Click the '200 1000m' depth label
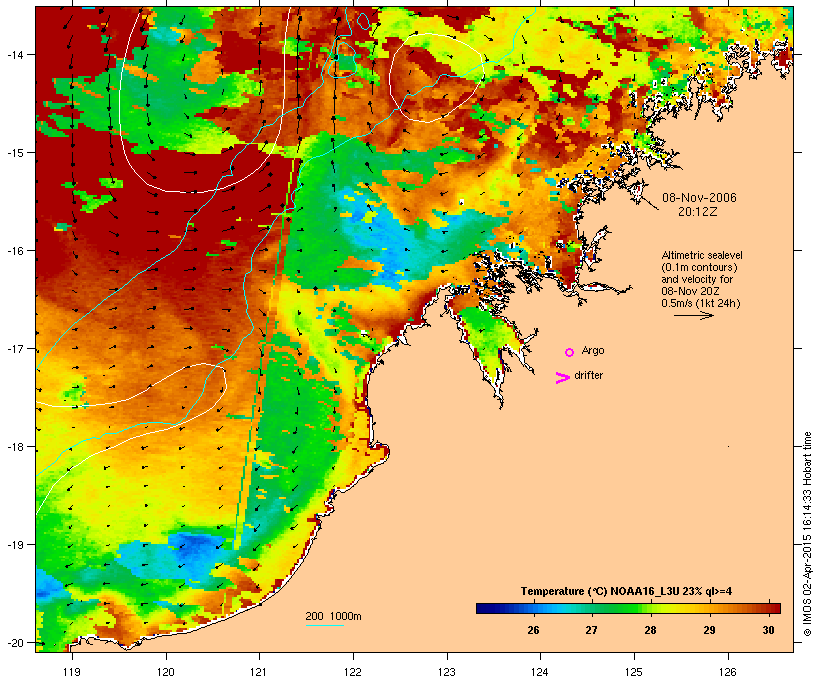Viewport: 820px width, 680px height. click(333, 616)
